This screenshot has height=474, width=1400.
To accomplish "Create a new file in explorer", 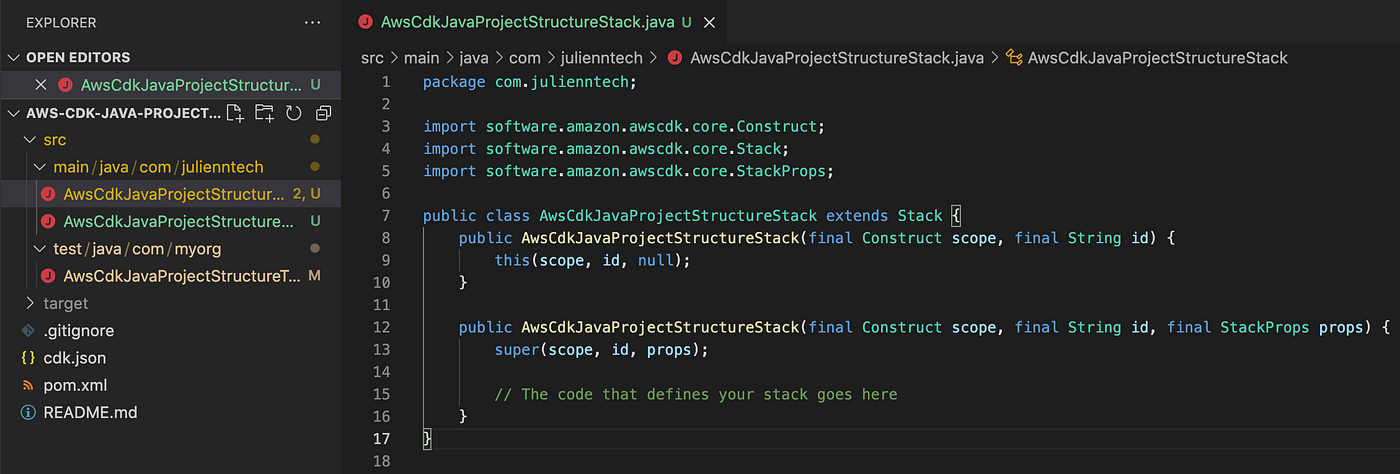I will click(x=235, y=113).
